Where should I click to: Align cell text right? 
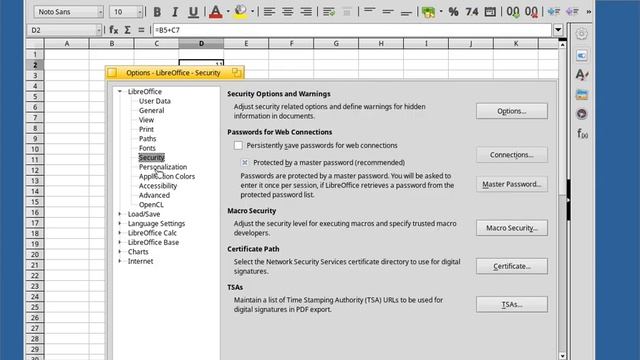(306, 12)
